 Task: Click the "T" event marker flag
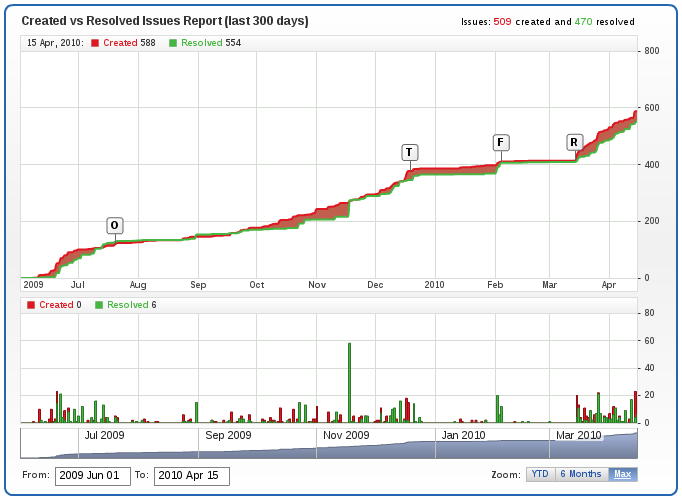(x=409, y=152)
